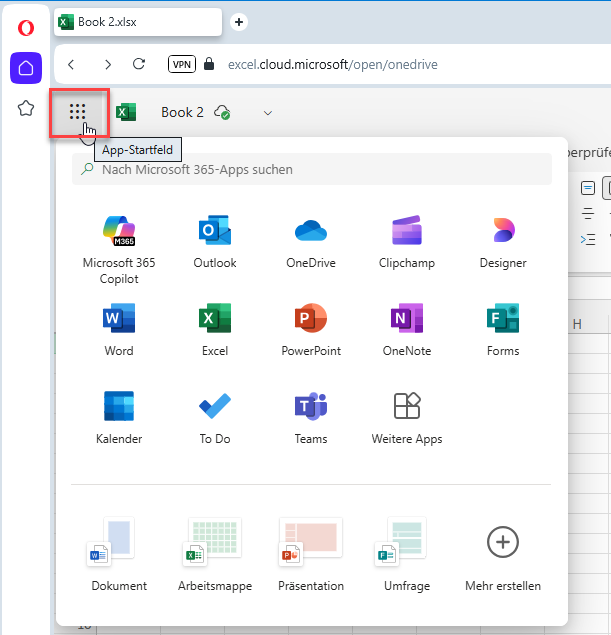Create a new Präsentation
Image resolution: width=611 pixels, height=635 pixels.
pos(311,555)
